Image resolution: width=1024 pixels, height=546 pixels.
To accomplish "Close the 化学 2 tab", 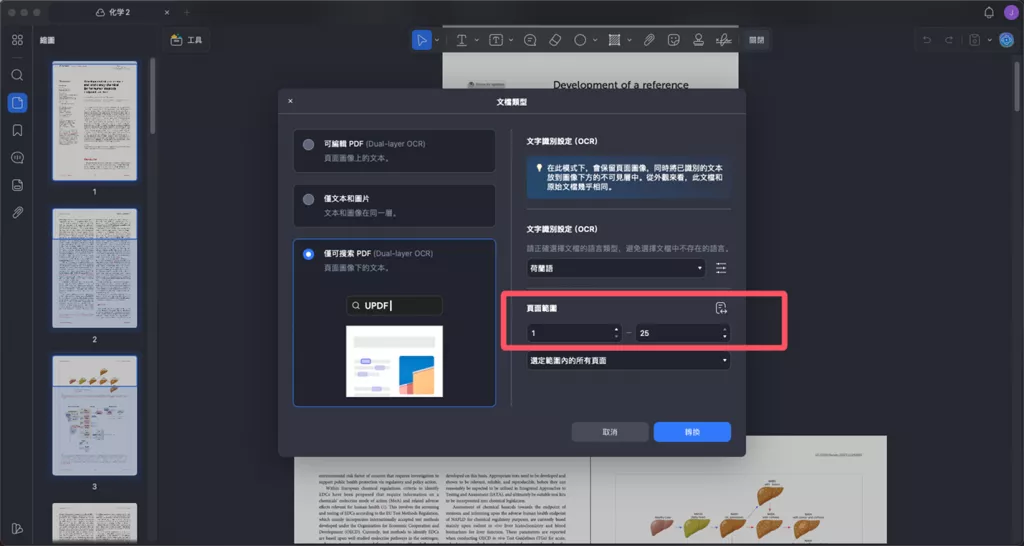I will click(167, 12).
